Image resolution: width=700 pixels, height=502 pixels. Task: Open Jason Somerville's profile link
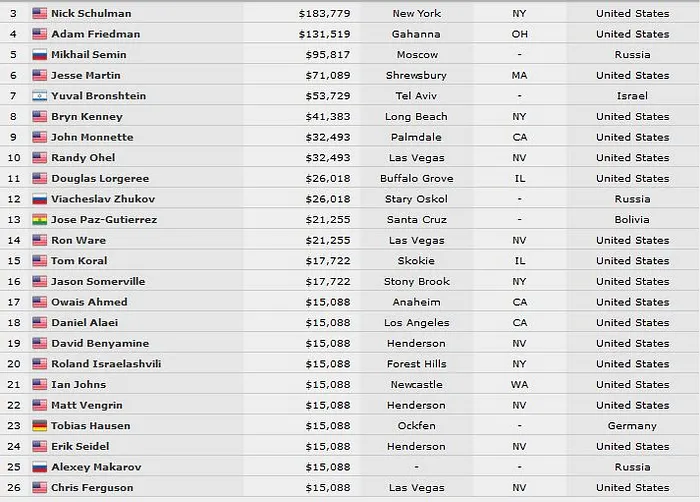point(97,282)
